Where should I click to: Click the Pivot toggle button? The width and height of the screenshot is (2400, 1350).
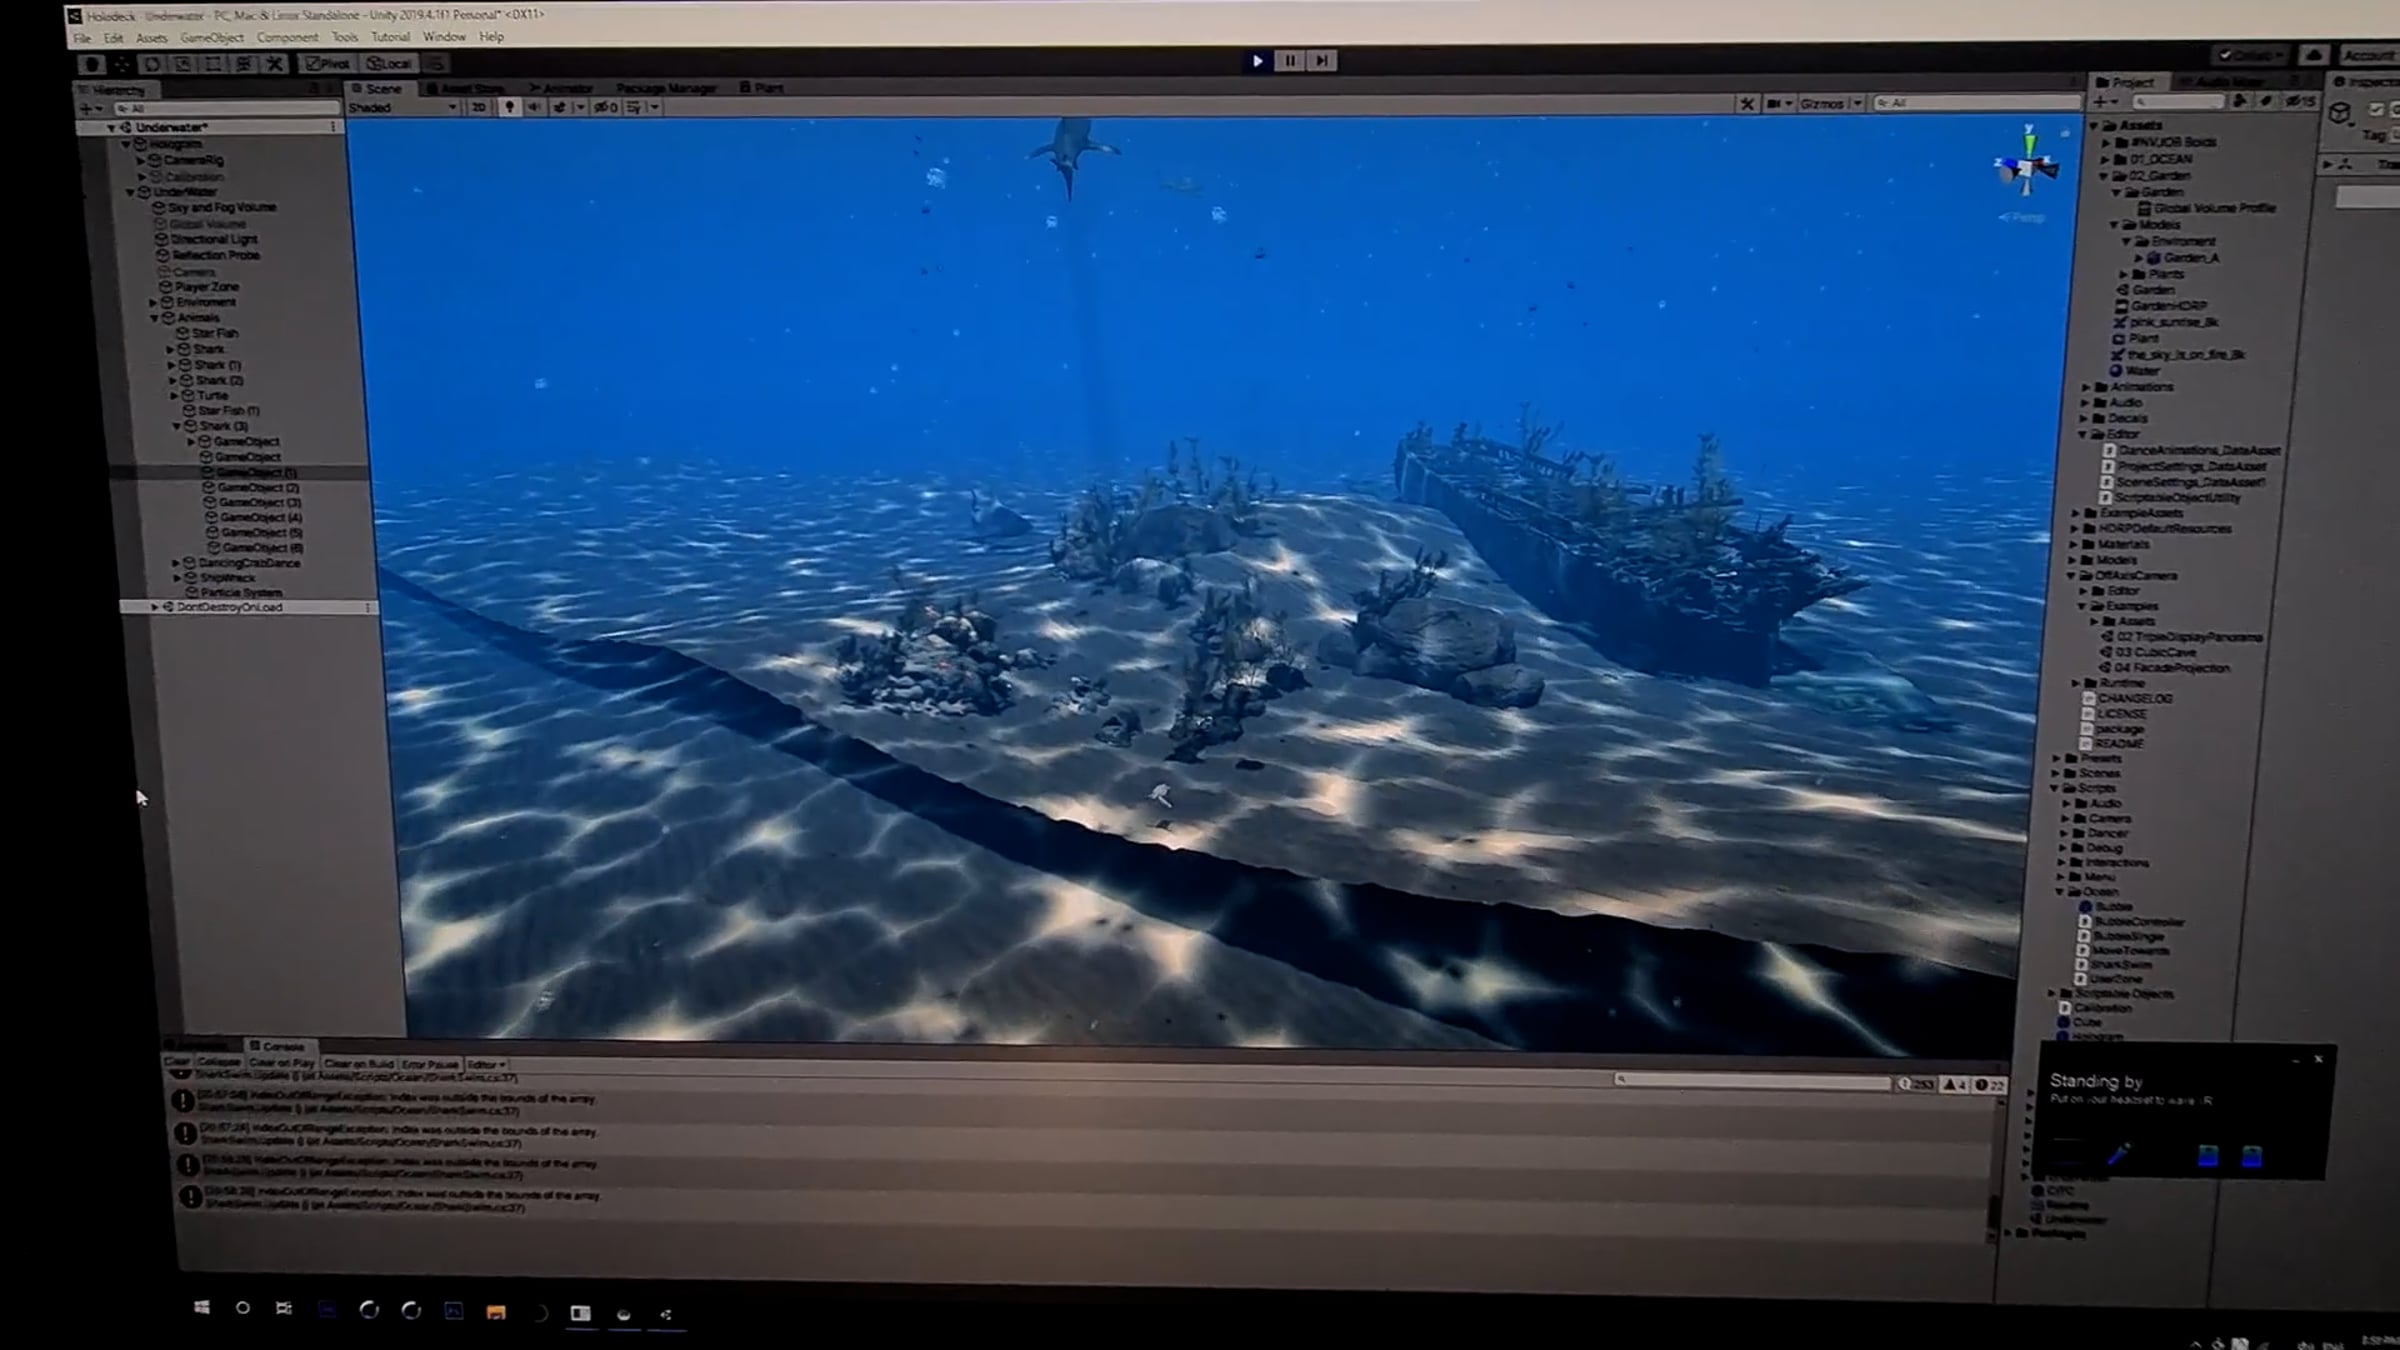[x=328, y=64]
